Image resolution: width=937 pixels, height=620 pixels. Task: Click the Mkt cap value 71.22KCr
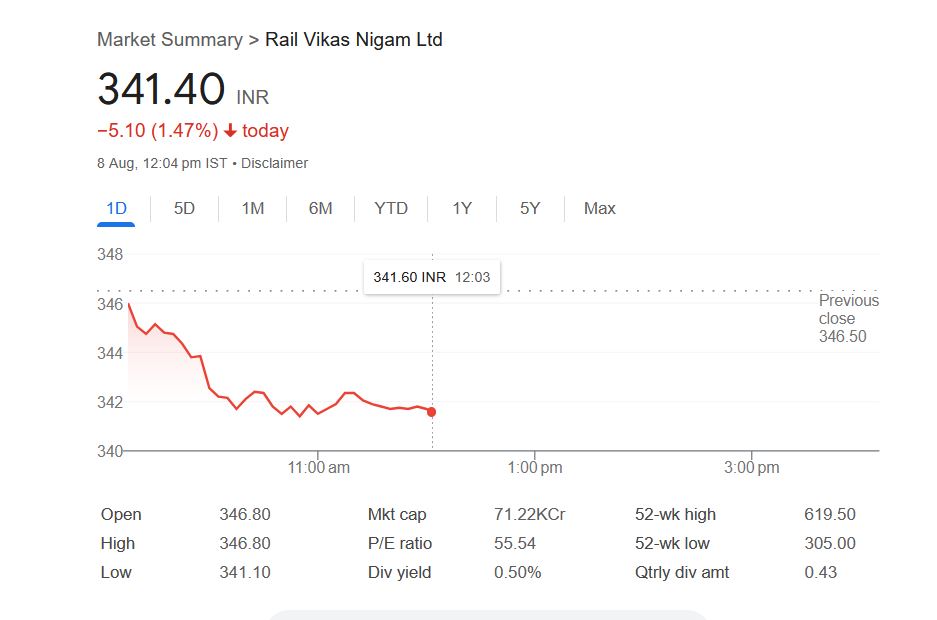(x=529, y=514)
